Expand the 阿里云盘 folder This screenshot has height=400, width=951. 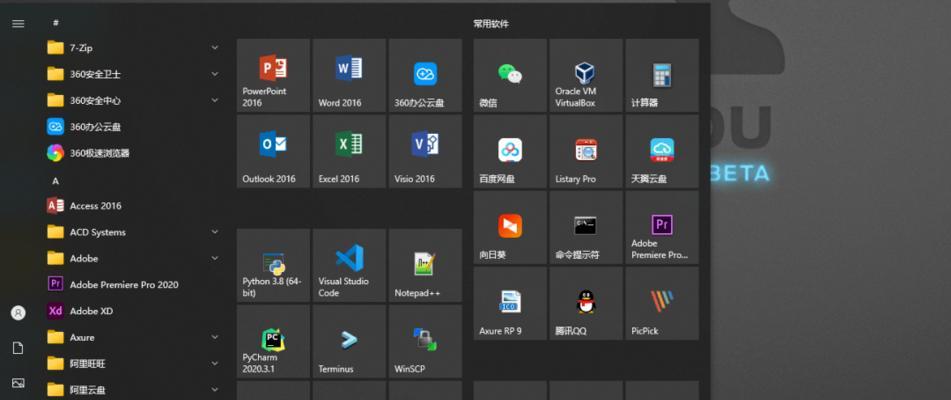133,390
